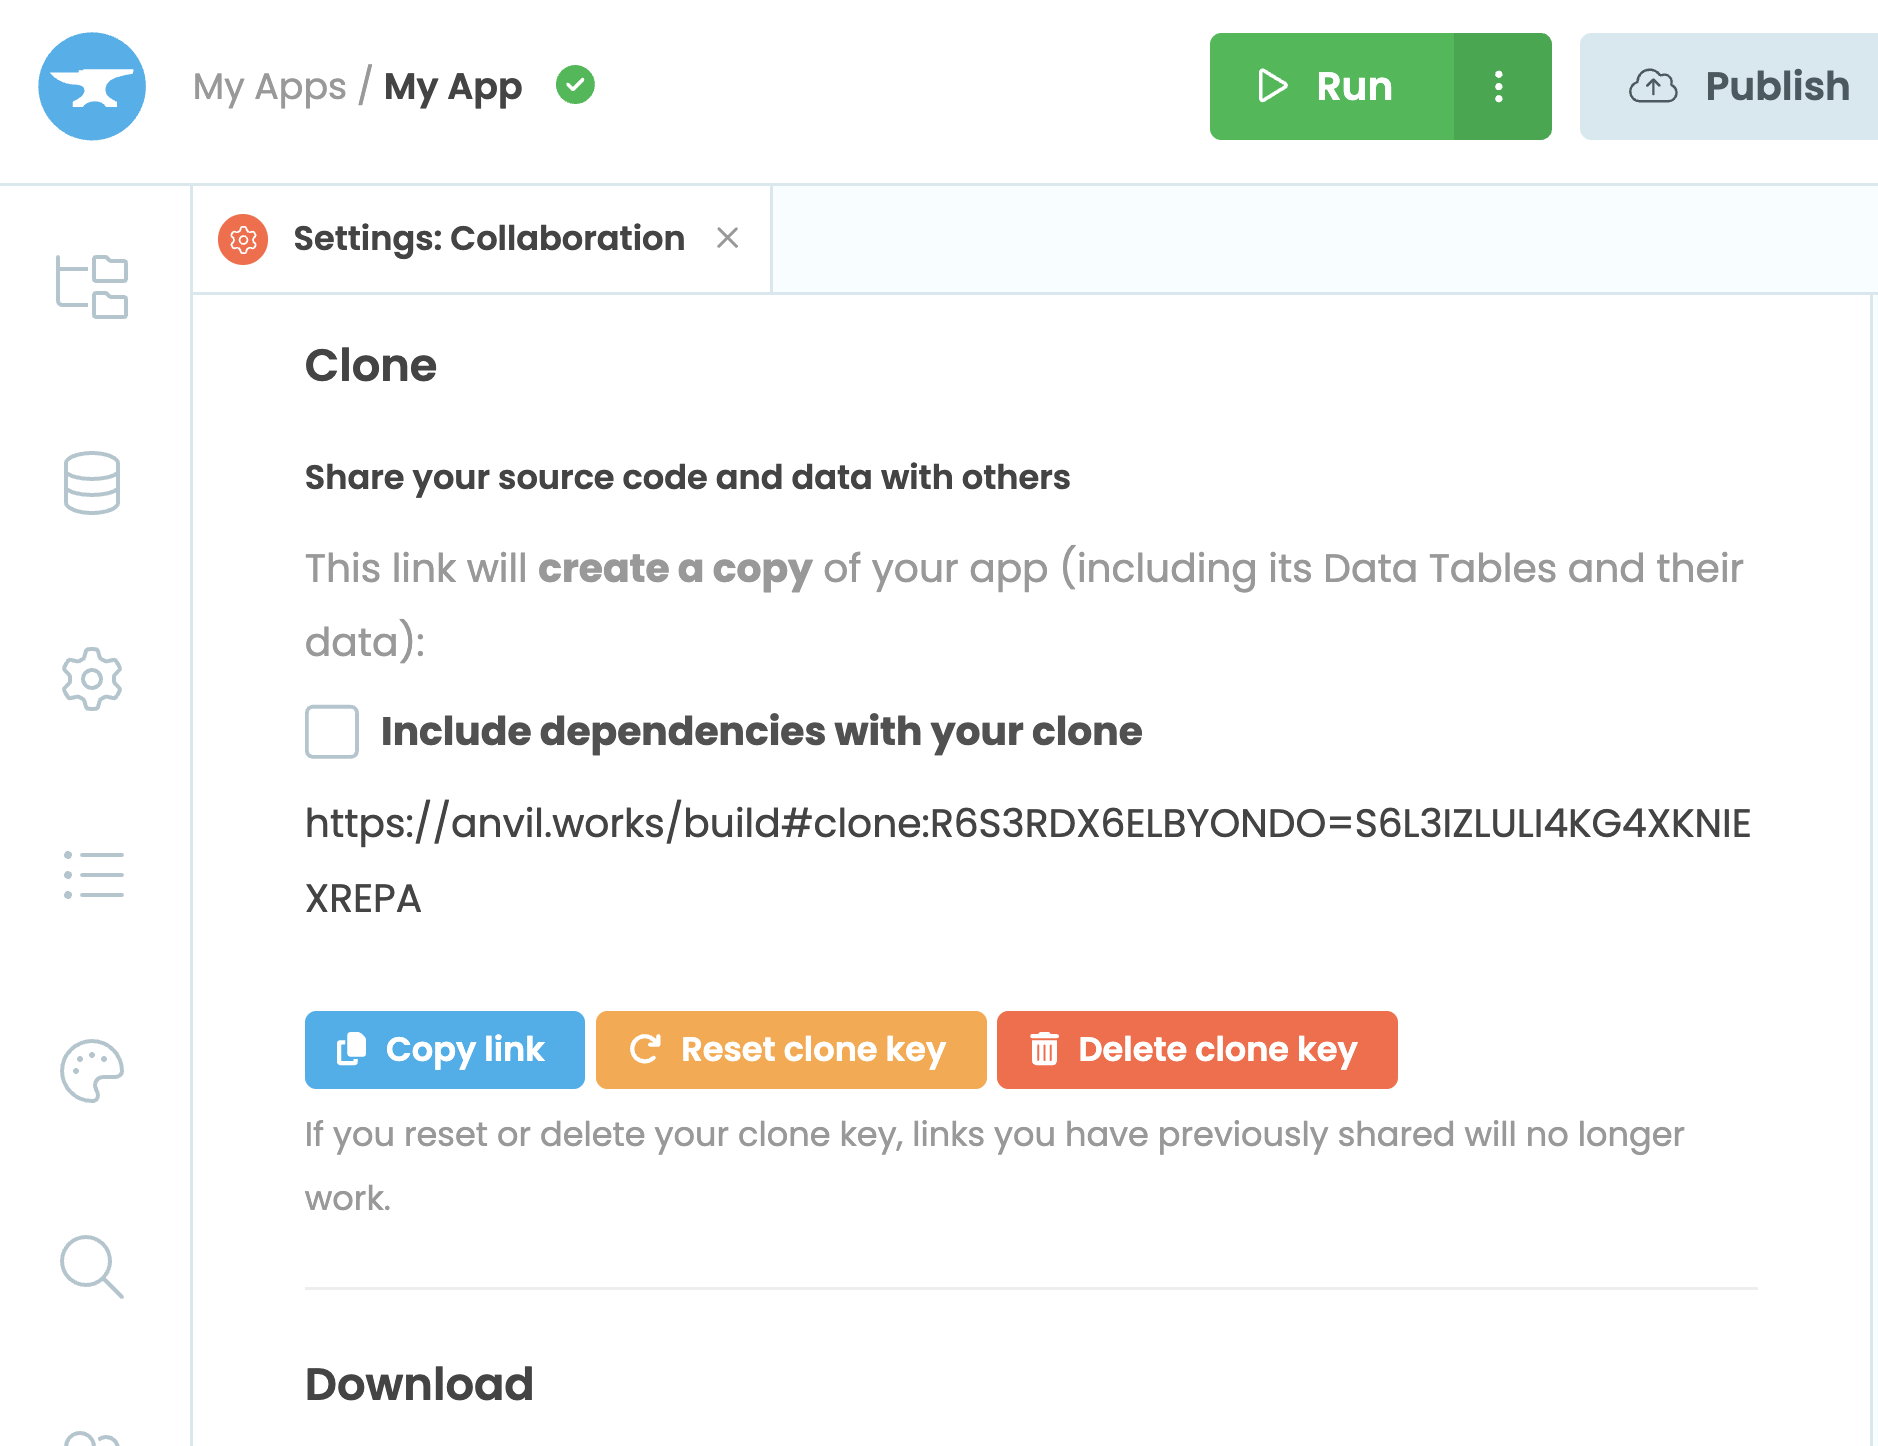Run the app

pos(1330,86)
